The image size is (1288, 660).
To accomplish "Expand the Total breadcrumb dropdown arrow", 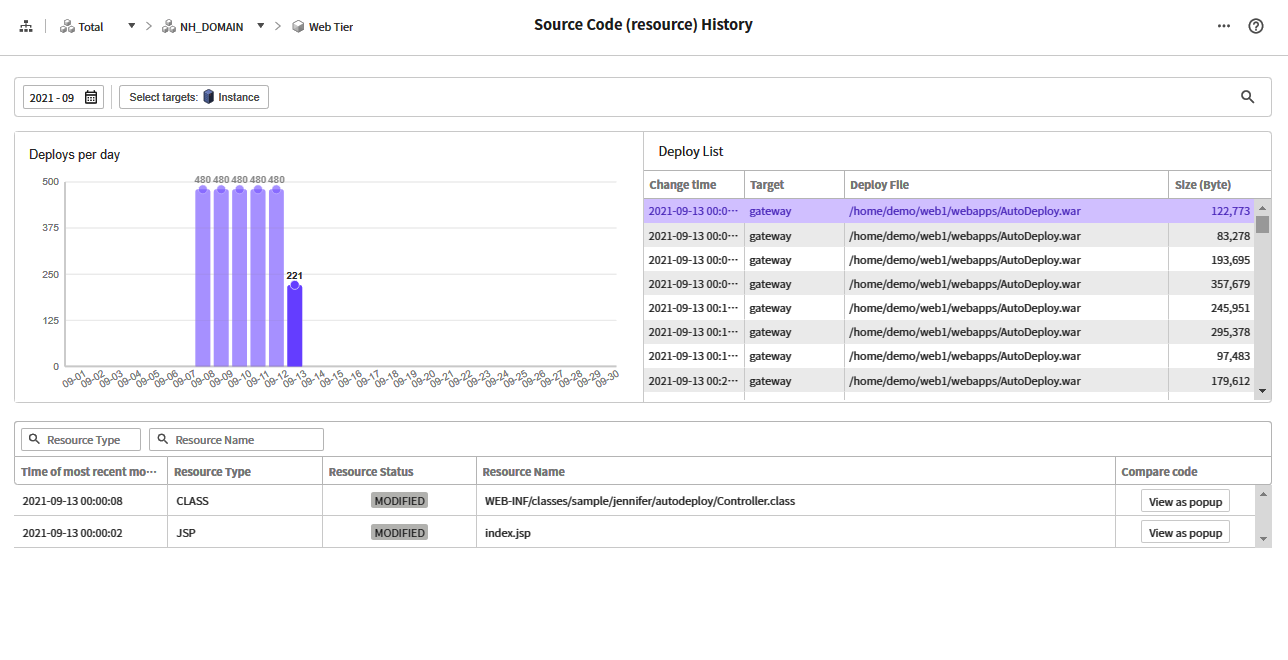I will (x=131, y=26).
